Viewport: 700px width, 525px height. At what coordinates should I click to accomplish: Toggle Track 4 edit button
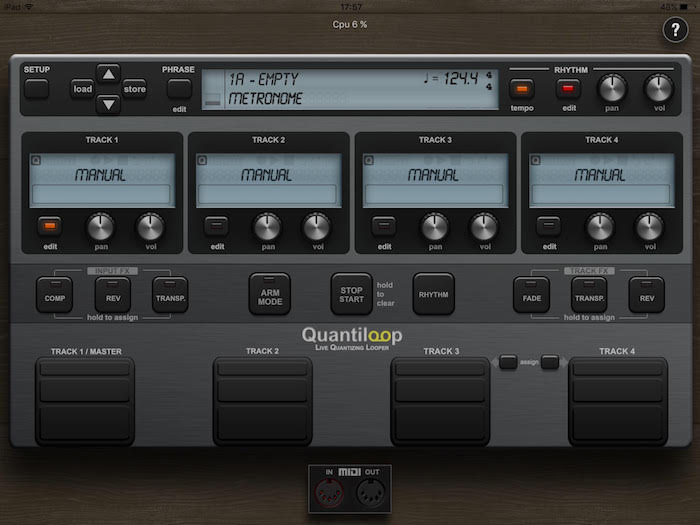[549, 226]
